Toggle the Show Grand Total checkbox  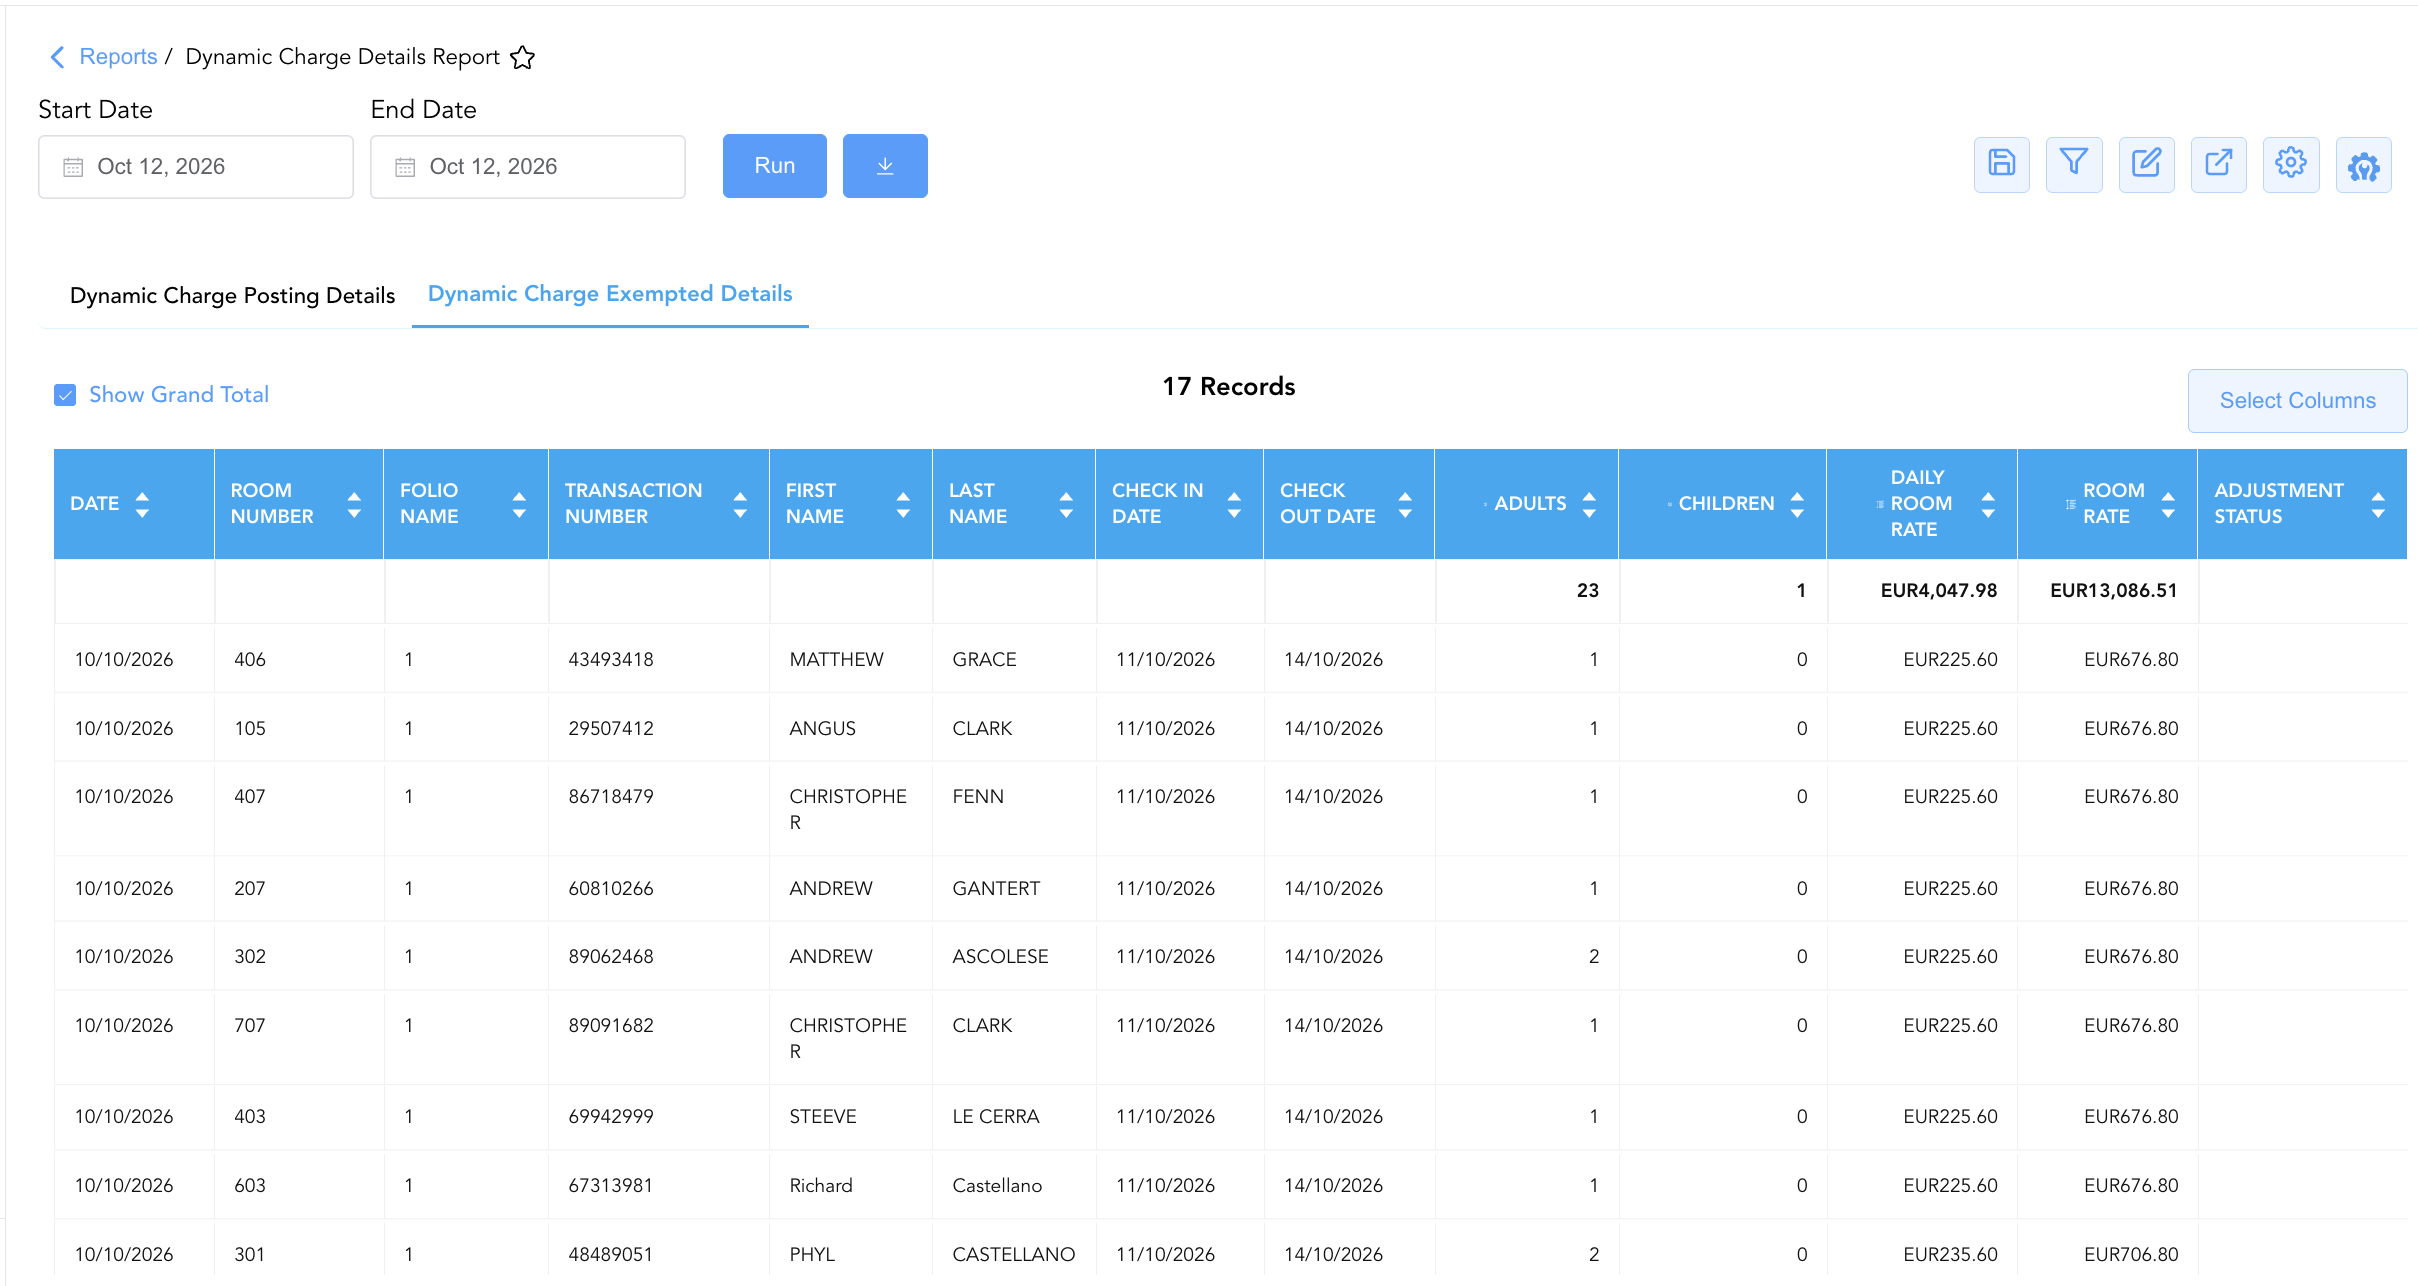coord(65,395)
